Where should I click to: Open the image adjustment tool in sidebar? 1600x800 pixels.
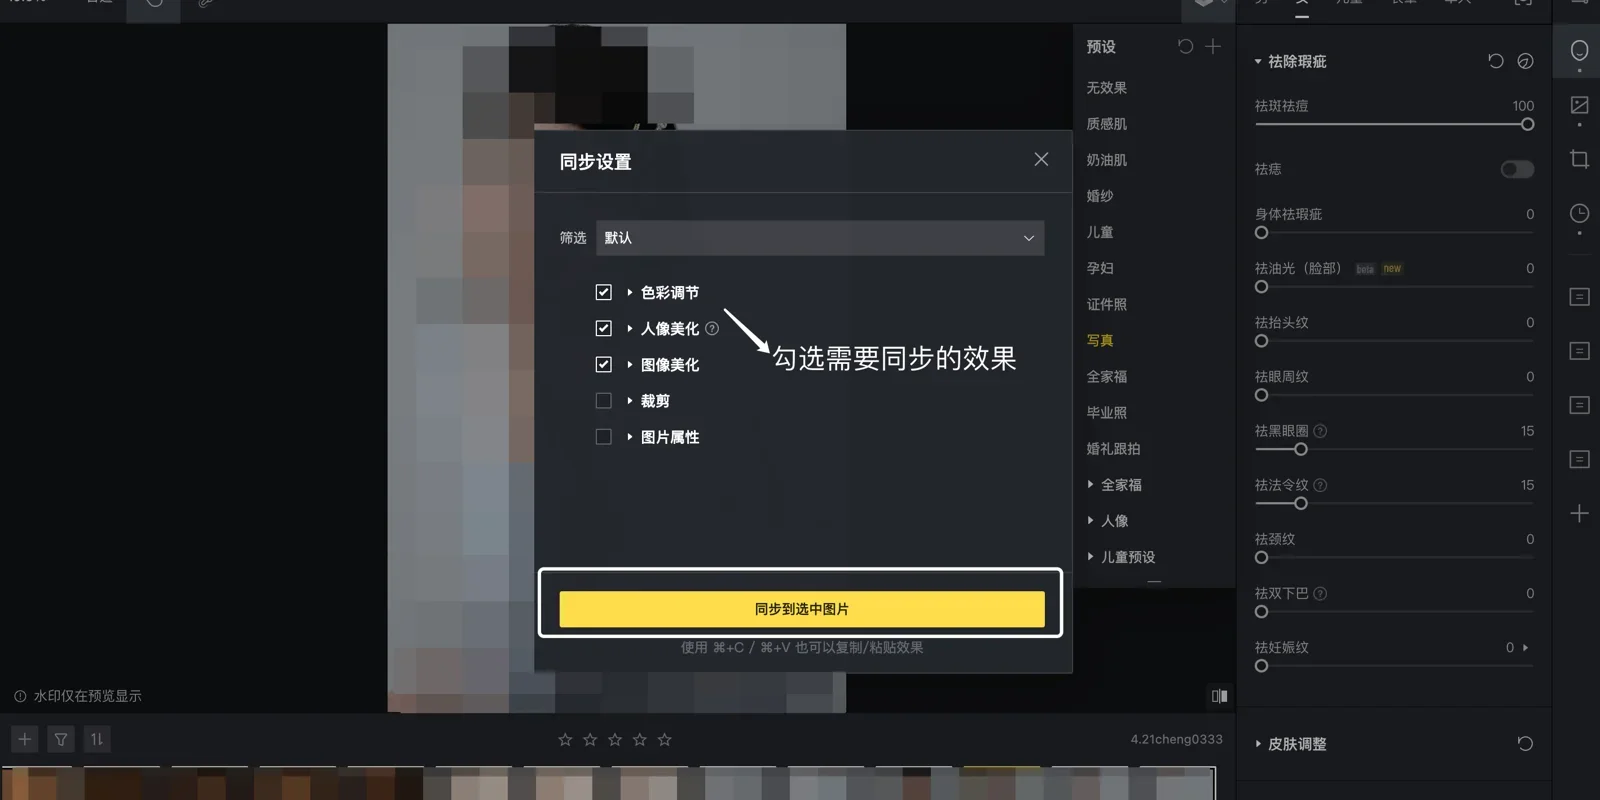[x=1579, y=105]
